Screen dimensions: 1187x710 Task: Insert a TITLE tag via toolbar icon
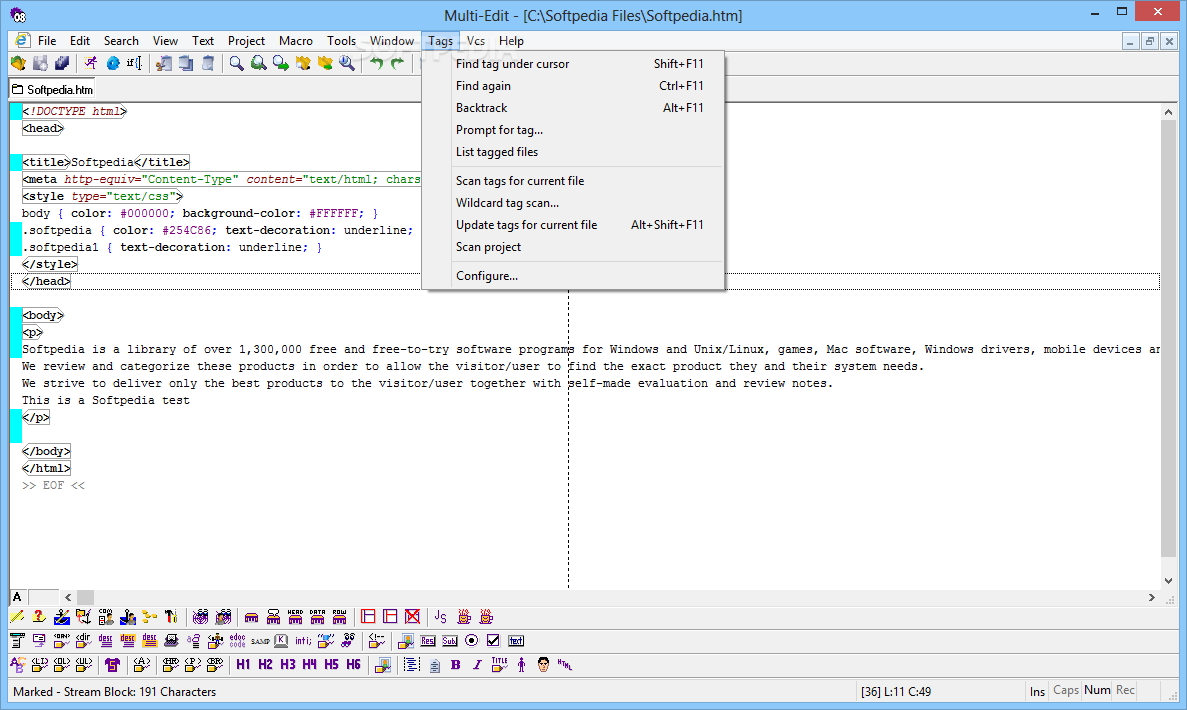(x=499, y=665)
